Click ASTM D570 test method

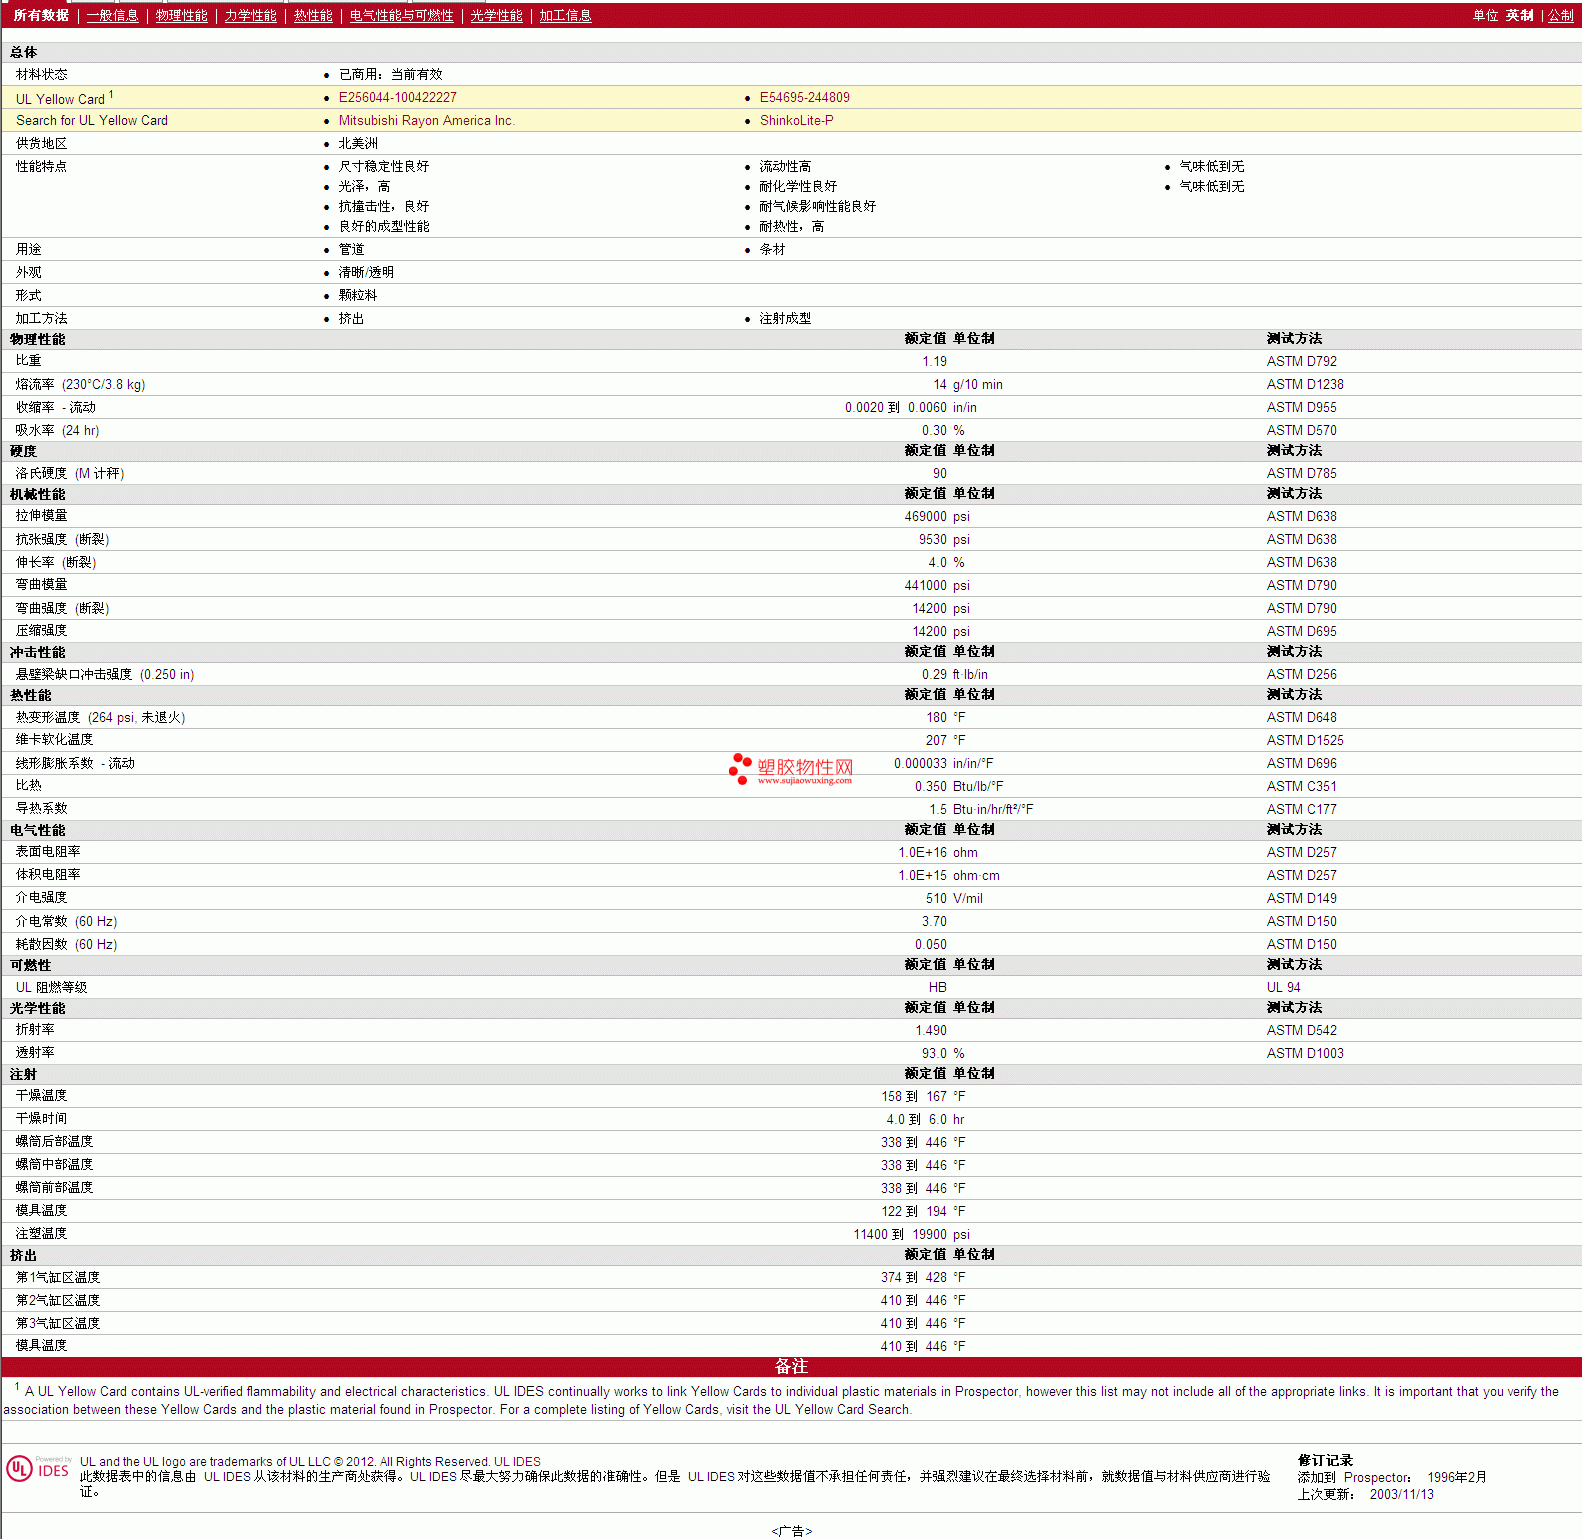pos(1301,431)
